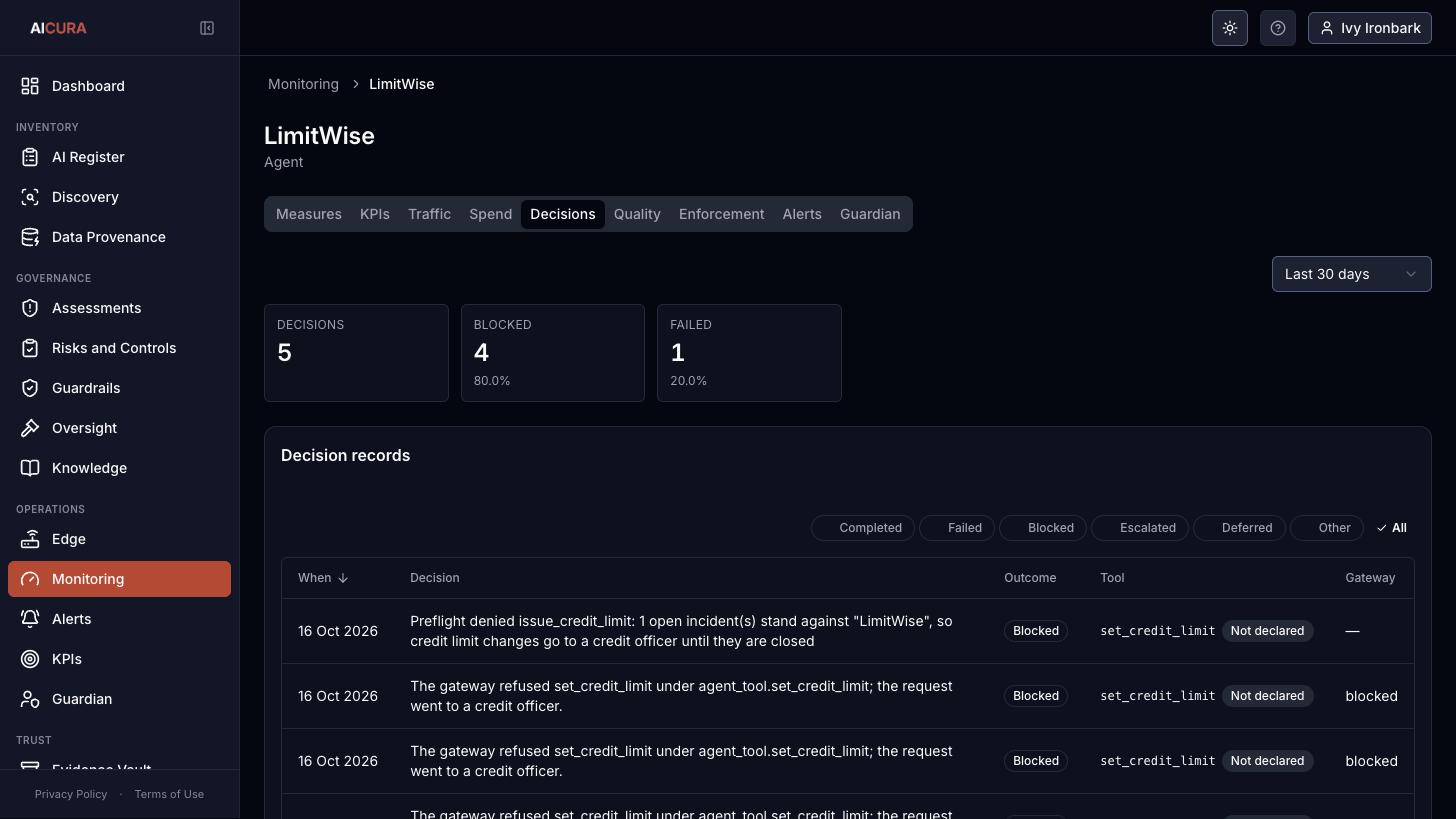Click the Discovery scan icon
1456x819 pixels.
point(30,197)
